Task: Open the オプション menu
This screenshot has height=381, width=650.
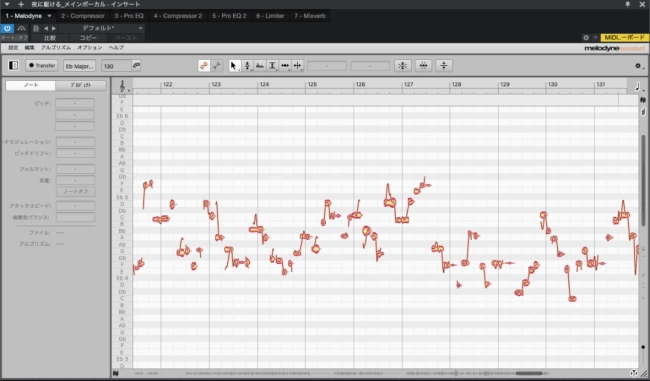Action: (90, 48)
